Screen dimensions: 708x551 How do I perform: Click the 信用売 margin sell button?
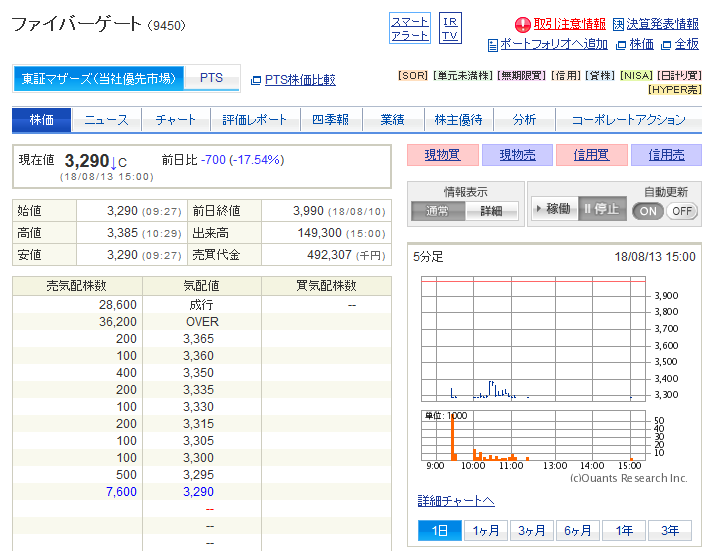[666, 155]
